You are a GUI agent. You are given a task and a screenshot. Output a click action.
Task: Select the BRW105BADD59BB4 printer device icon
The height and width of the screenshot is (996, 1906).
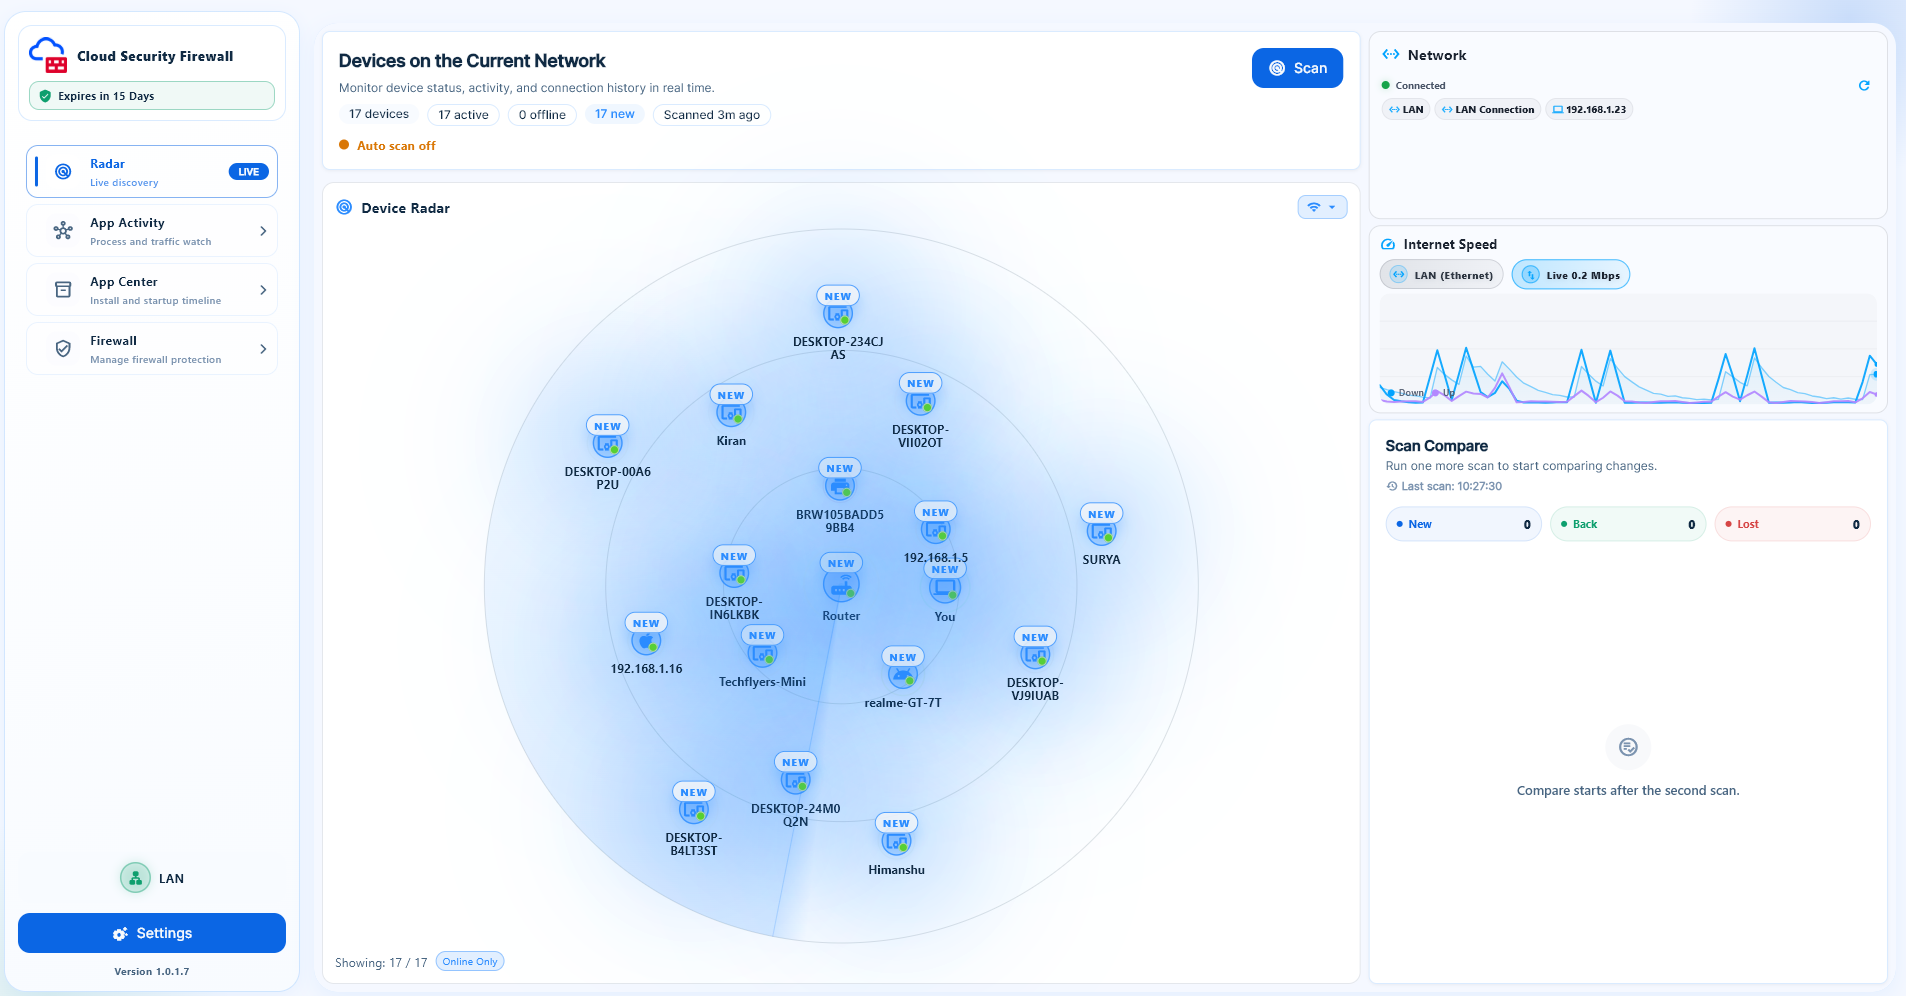click(x=839, y=488)
